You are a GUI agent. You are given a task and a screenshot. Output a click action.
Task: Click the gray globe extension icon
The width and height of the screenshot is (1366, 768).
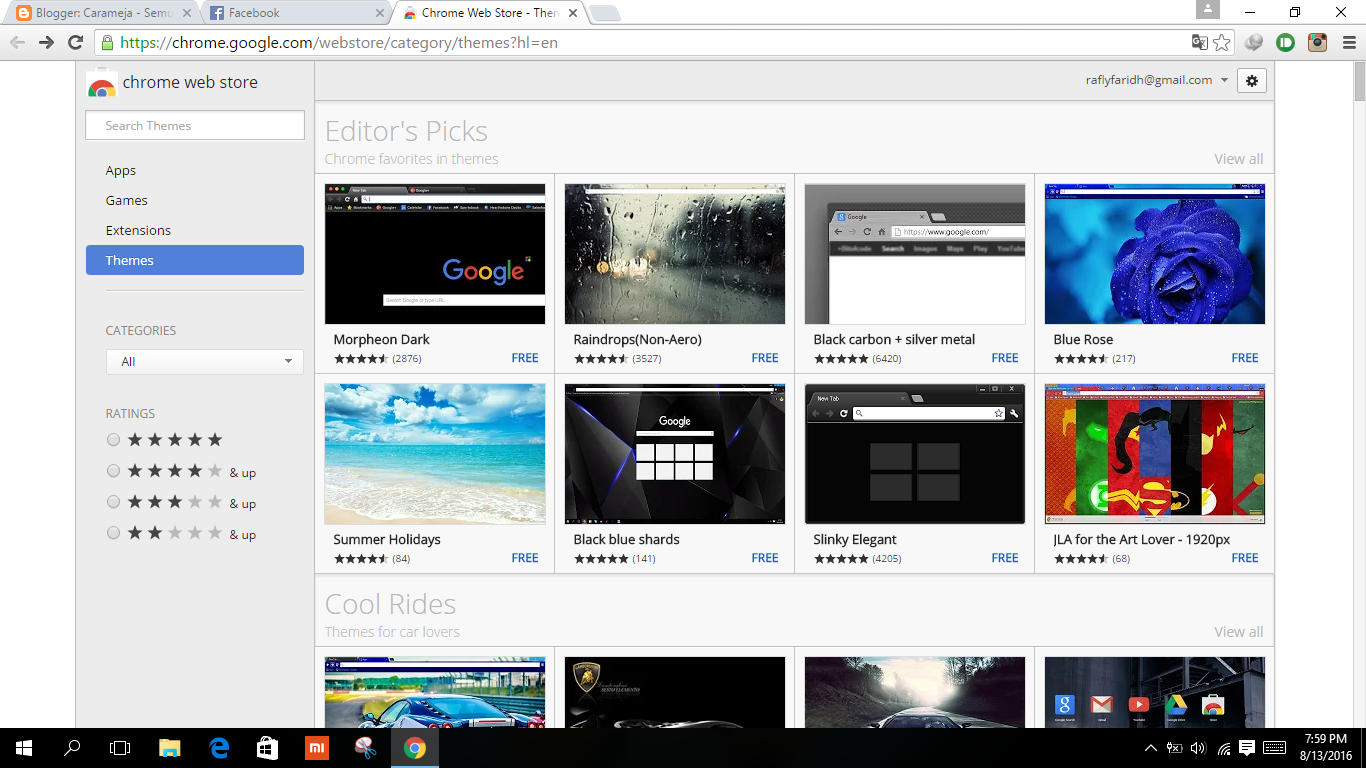1254,42
